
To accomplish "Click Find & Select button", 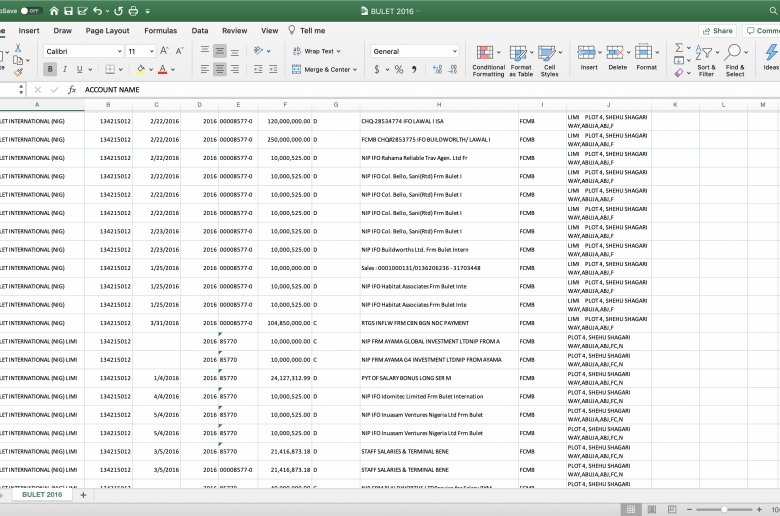I will [735, 61].
